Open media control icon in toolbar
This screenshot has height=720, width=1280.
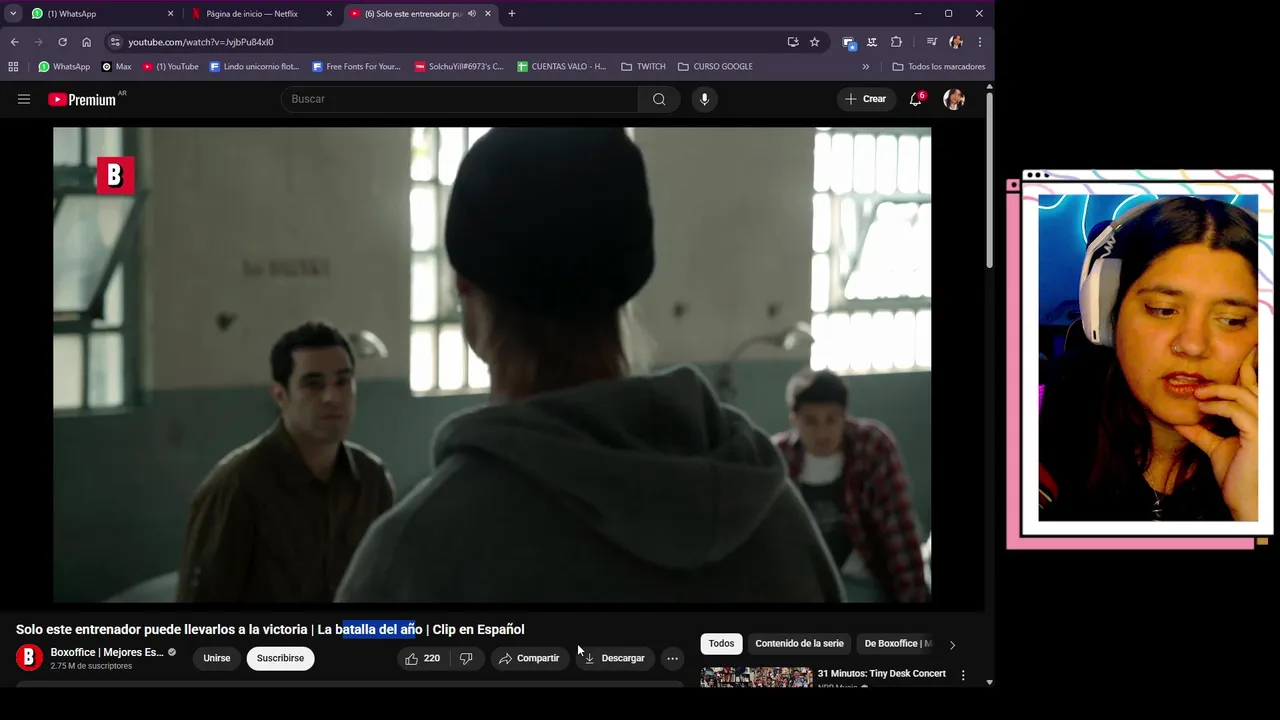click(x=931, y=42)
